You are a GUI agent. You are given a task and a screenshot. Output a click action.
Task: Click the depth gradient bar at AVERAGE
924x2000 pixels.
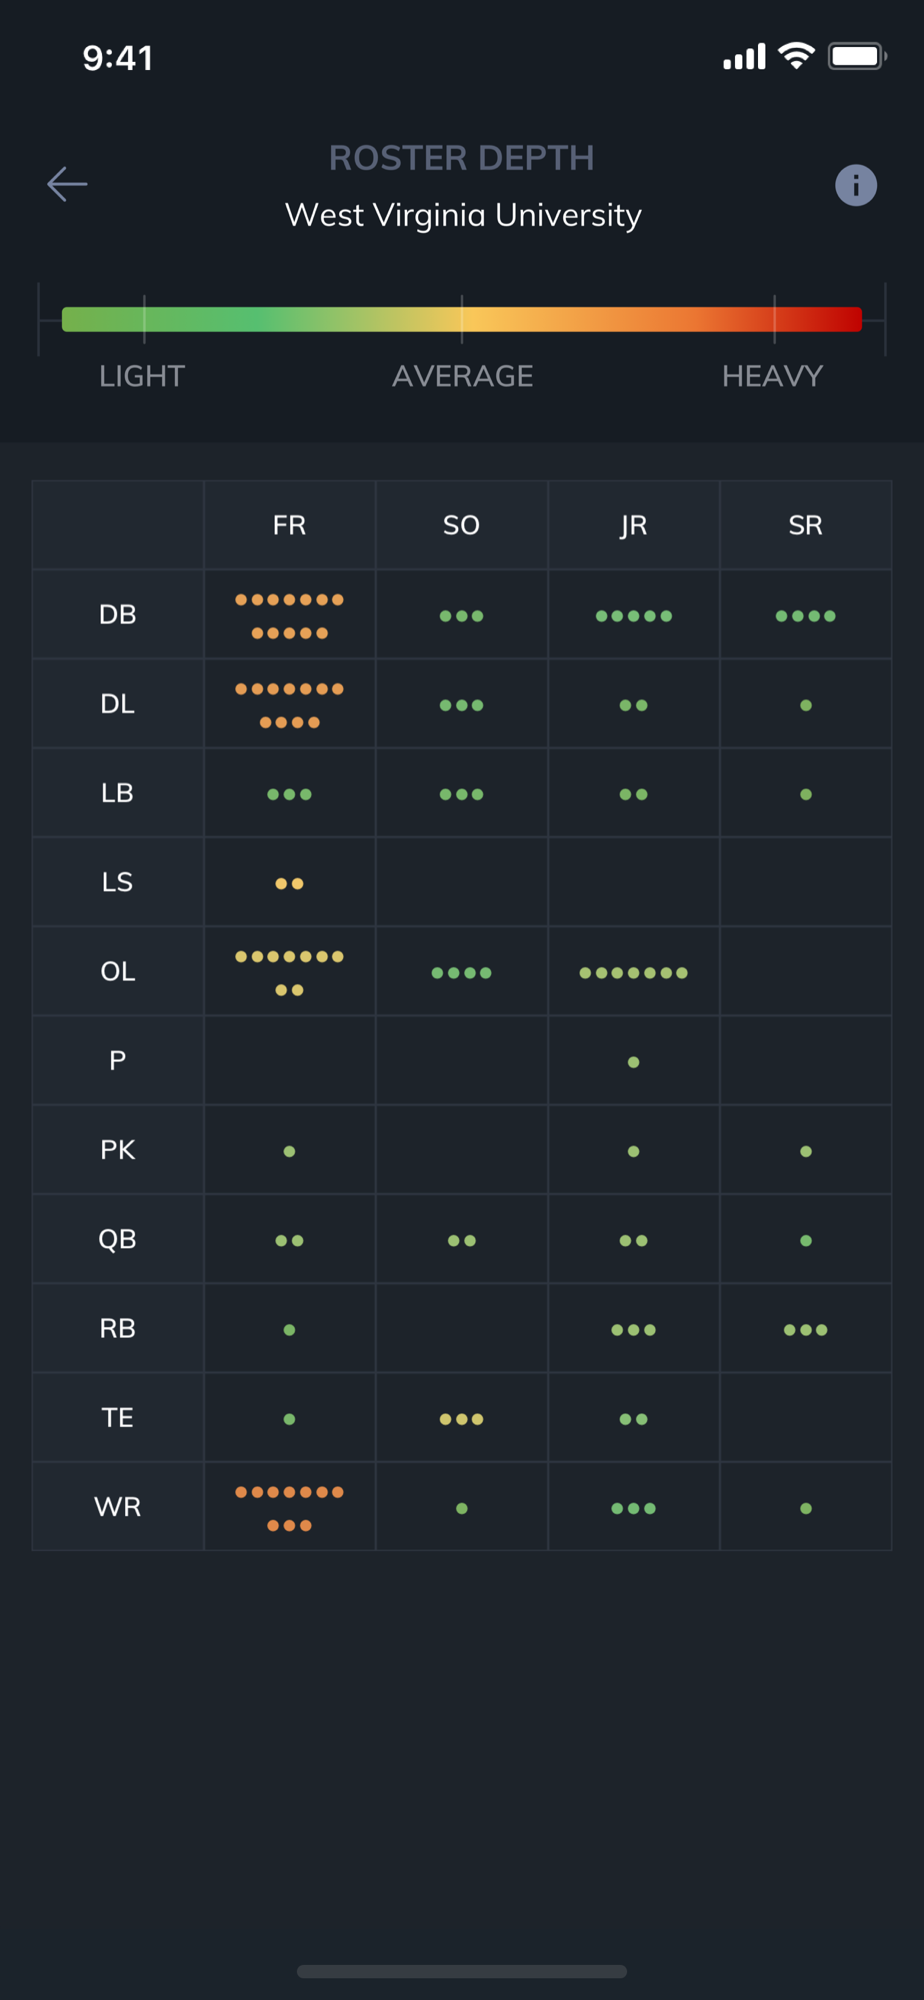[x=462, y=319]
